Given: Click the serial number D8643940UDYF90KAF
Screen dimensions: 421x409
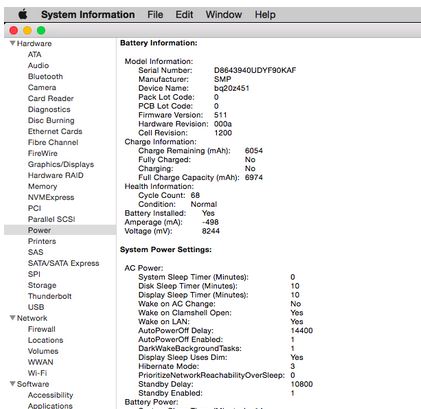Looking at the screenshot, I should click(x=255, y=70).
